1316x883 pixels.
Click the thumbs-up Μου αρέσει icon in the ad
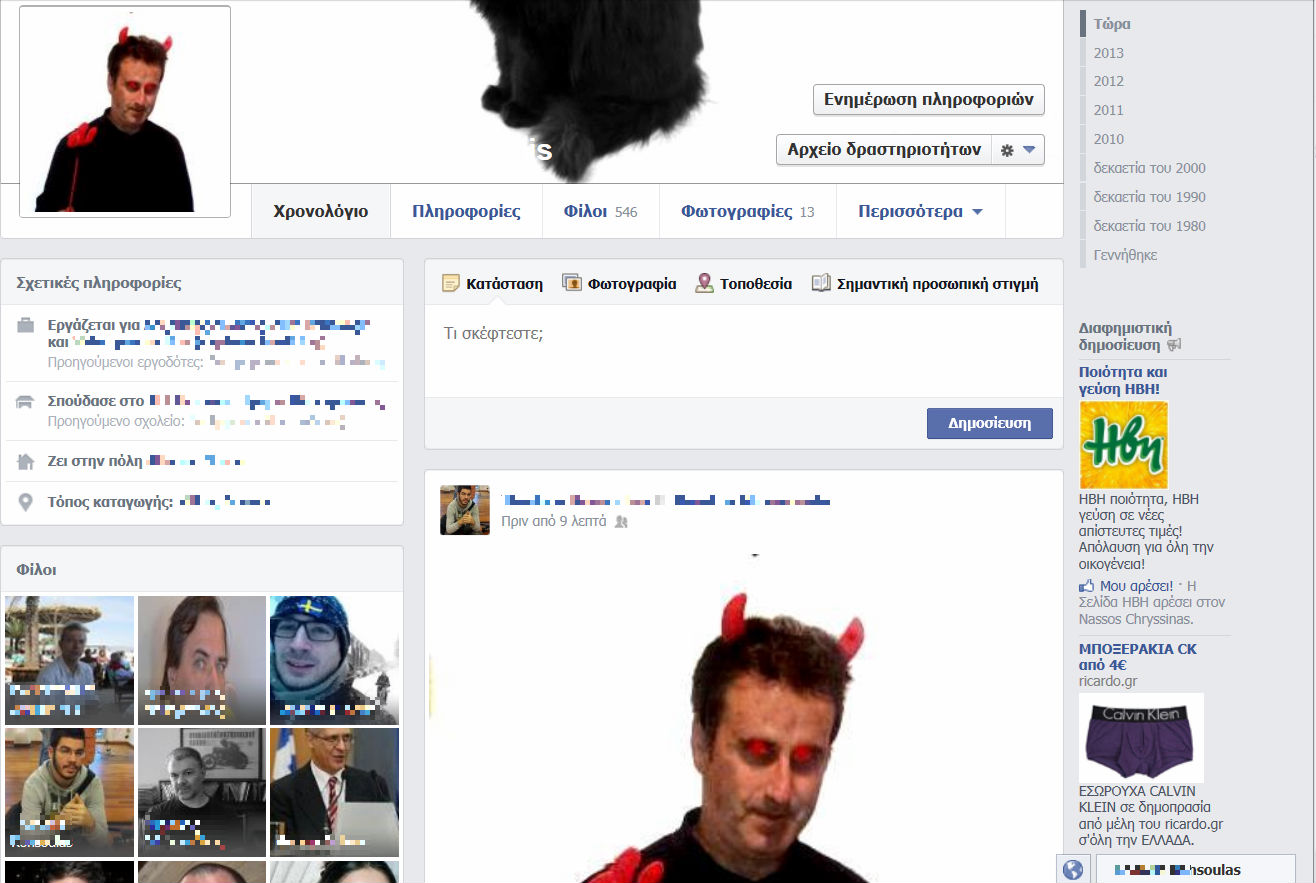(x=1086, y=586)
